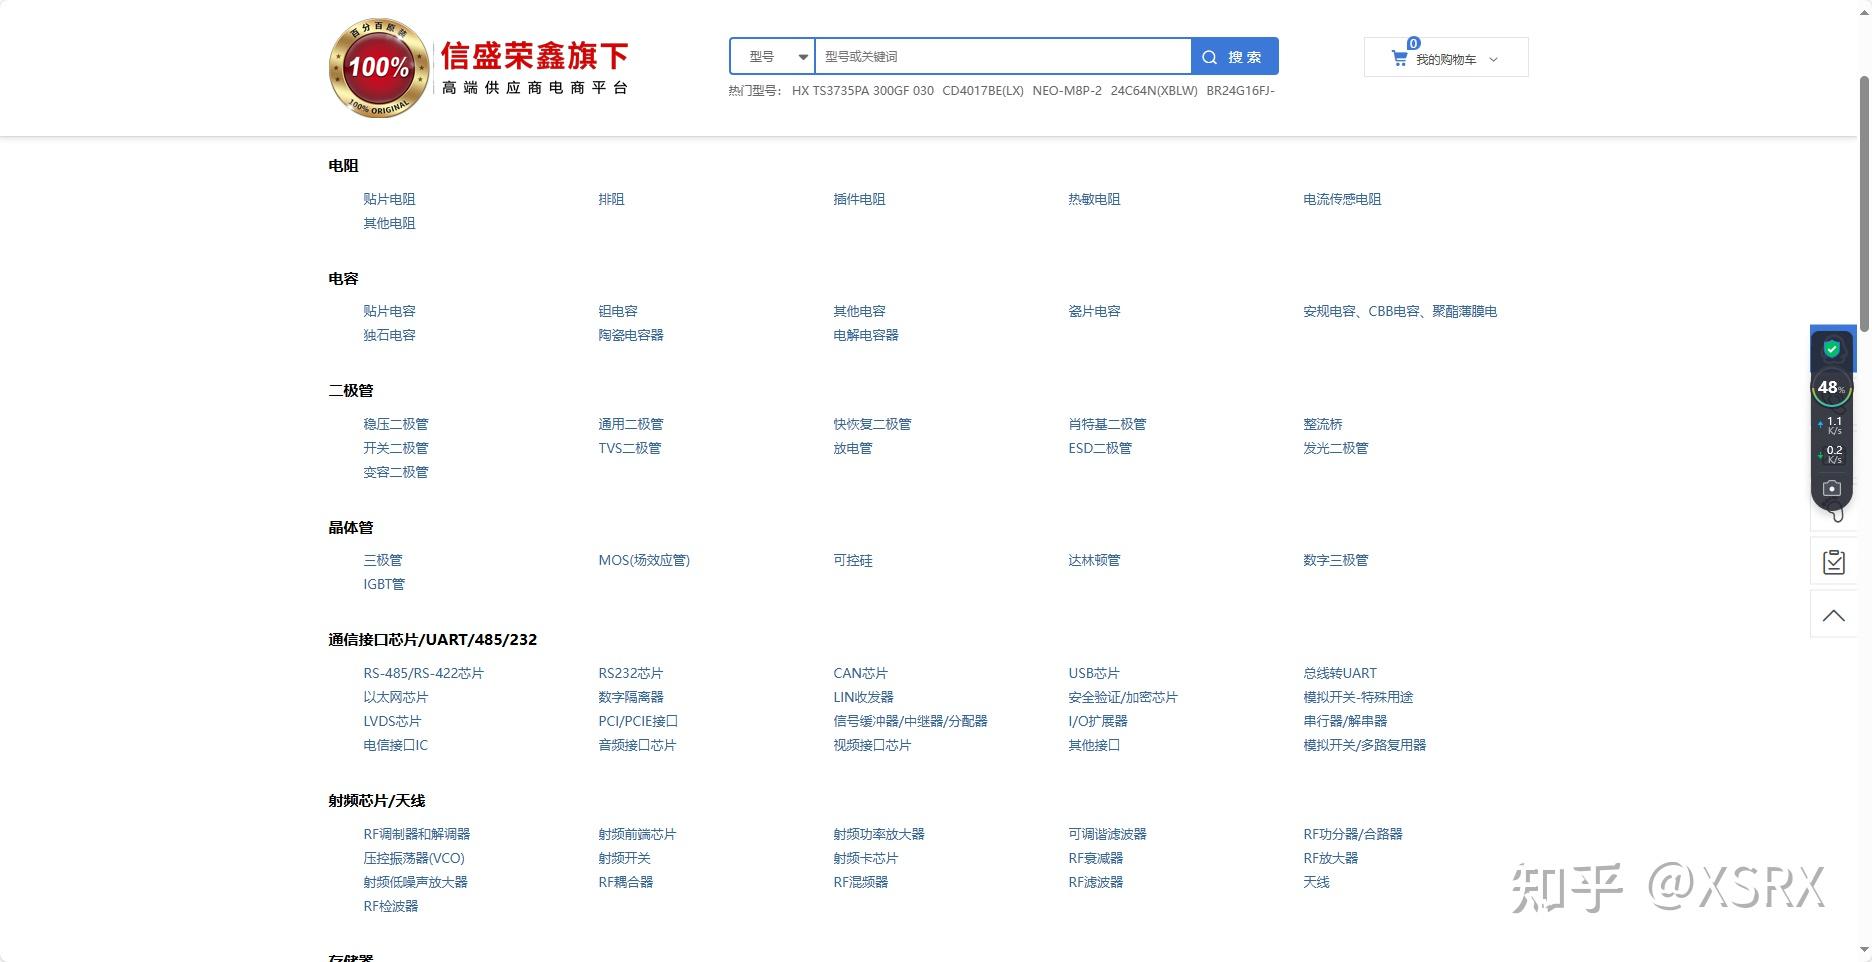Open the 肖特基二极管 category
This screenshot has height=962, width=1872.
[1107, 424]
